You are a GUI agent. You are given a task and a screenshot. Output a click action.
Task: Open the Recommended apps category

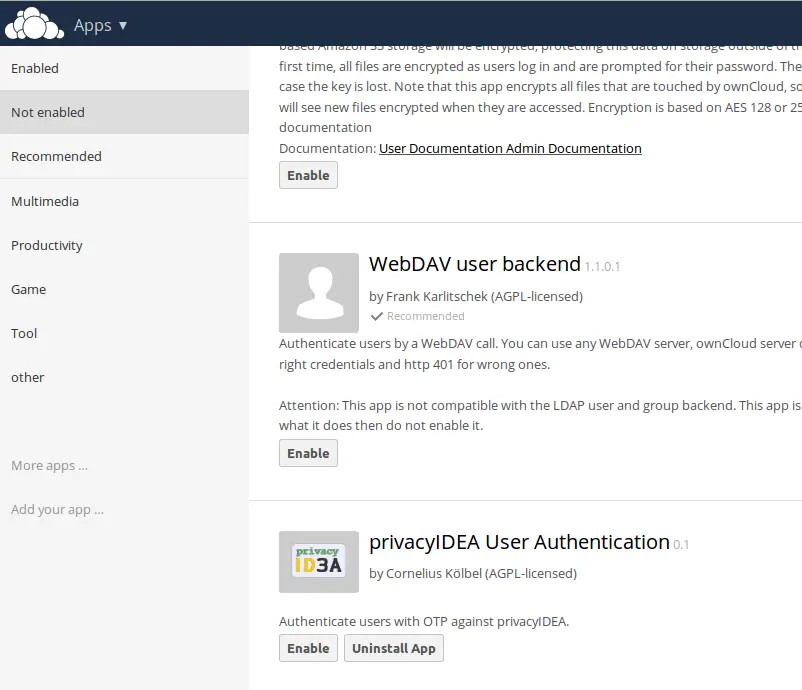click(124, 157)
